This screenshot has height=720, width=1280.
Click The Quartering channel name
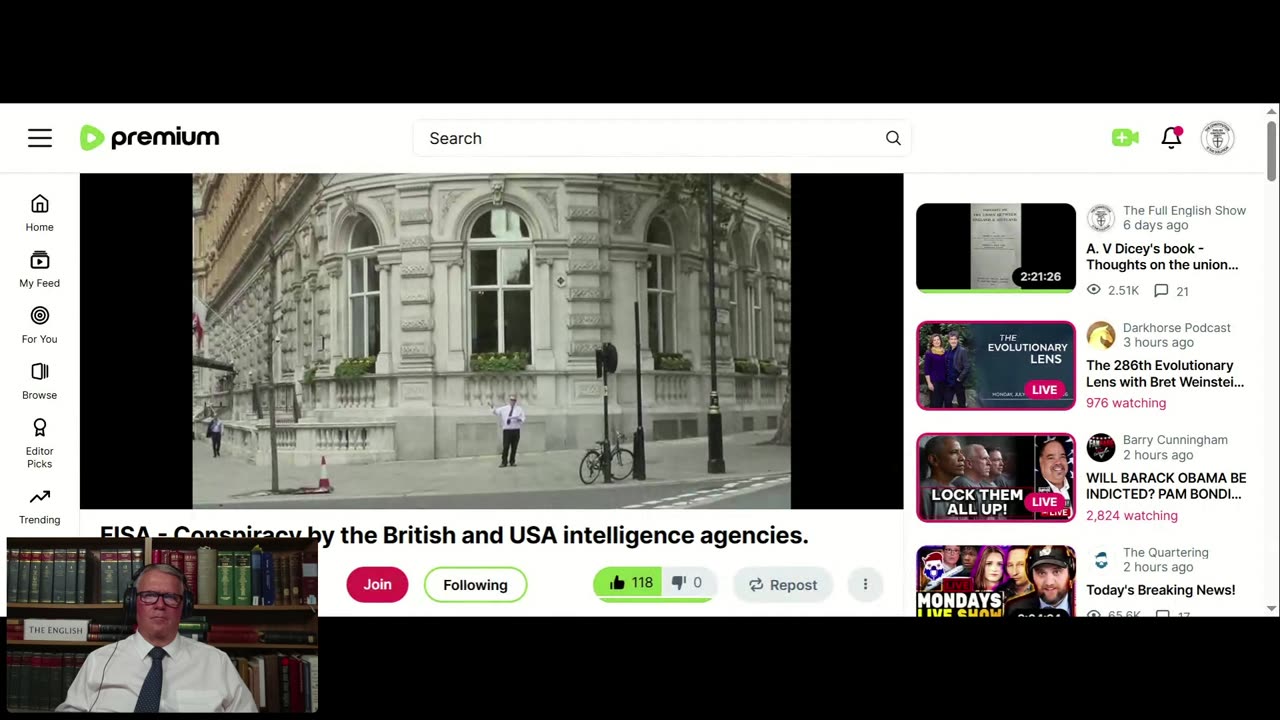pyautogui.click(x=1166, y=552)
